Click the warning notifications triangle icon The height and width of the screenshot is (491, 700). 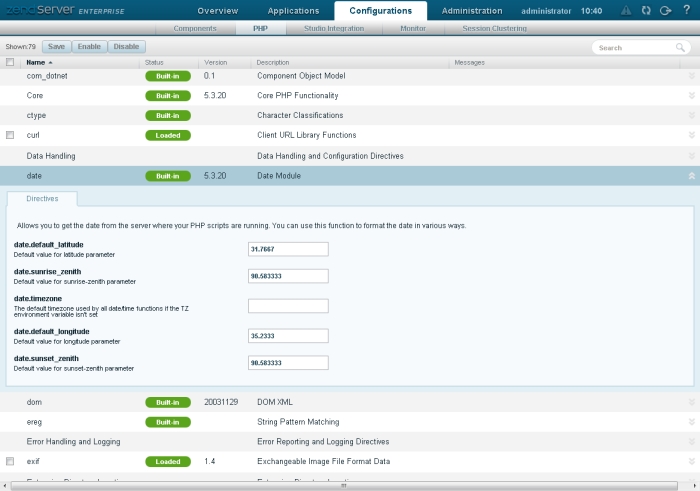click(x=625, y=11)
